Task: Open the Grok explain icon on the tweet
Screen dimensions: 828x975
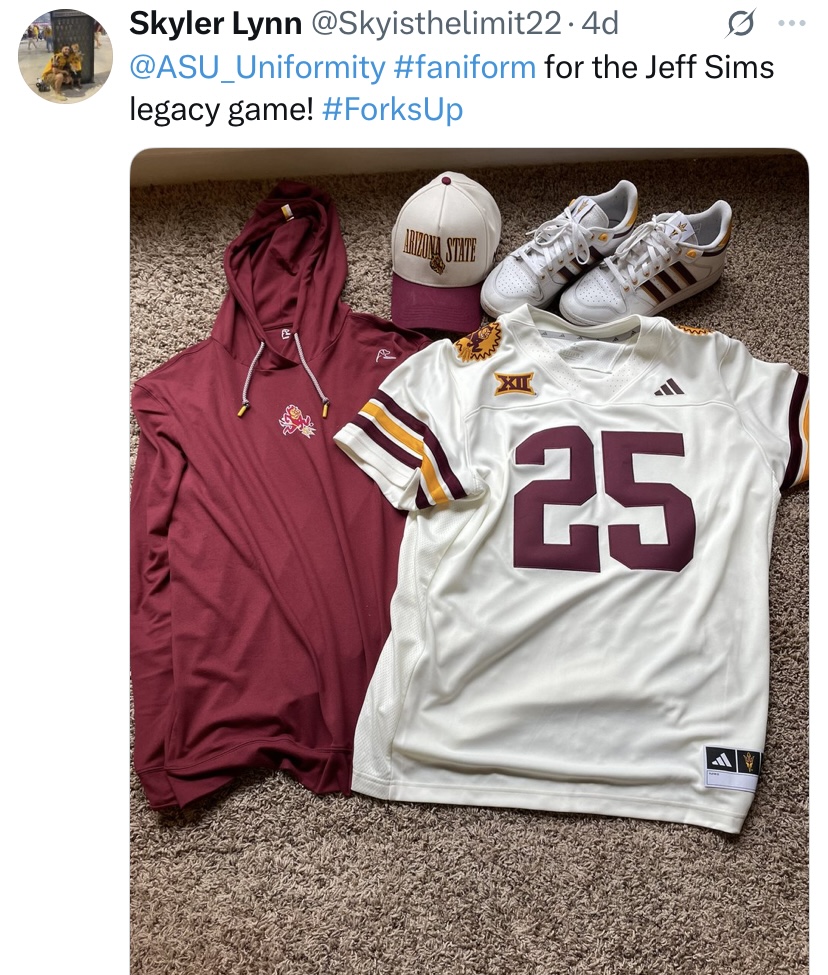Action: click(740, 23)
